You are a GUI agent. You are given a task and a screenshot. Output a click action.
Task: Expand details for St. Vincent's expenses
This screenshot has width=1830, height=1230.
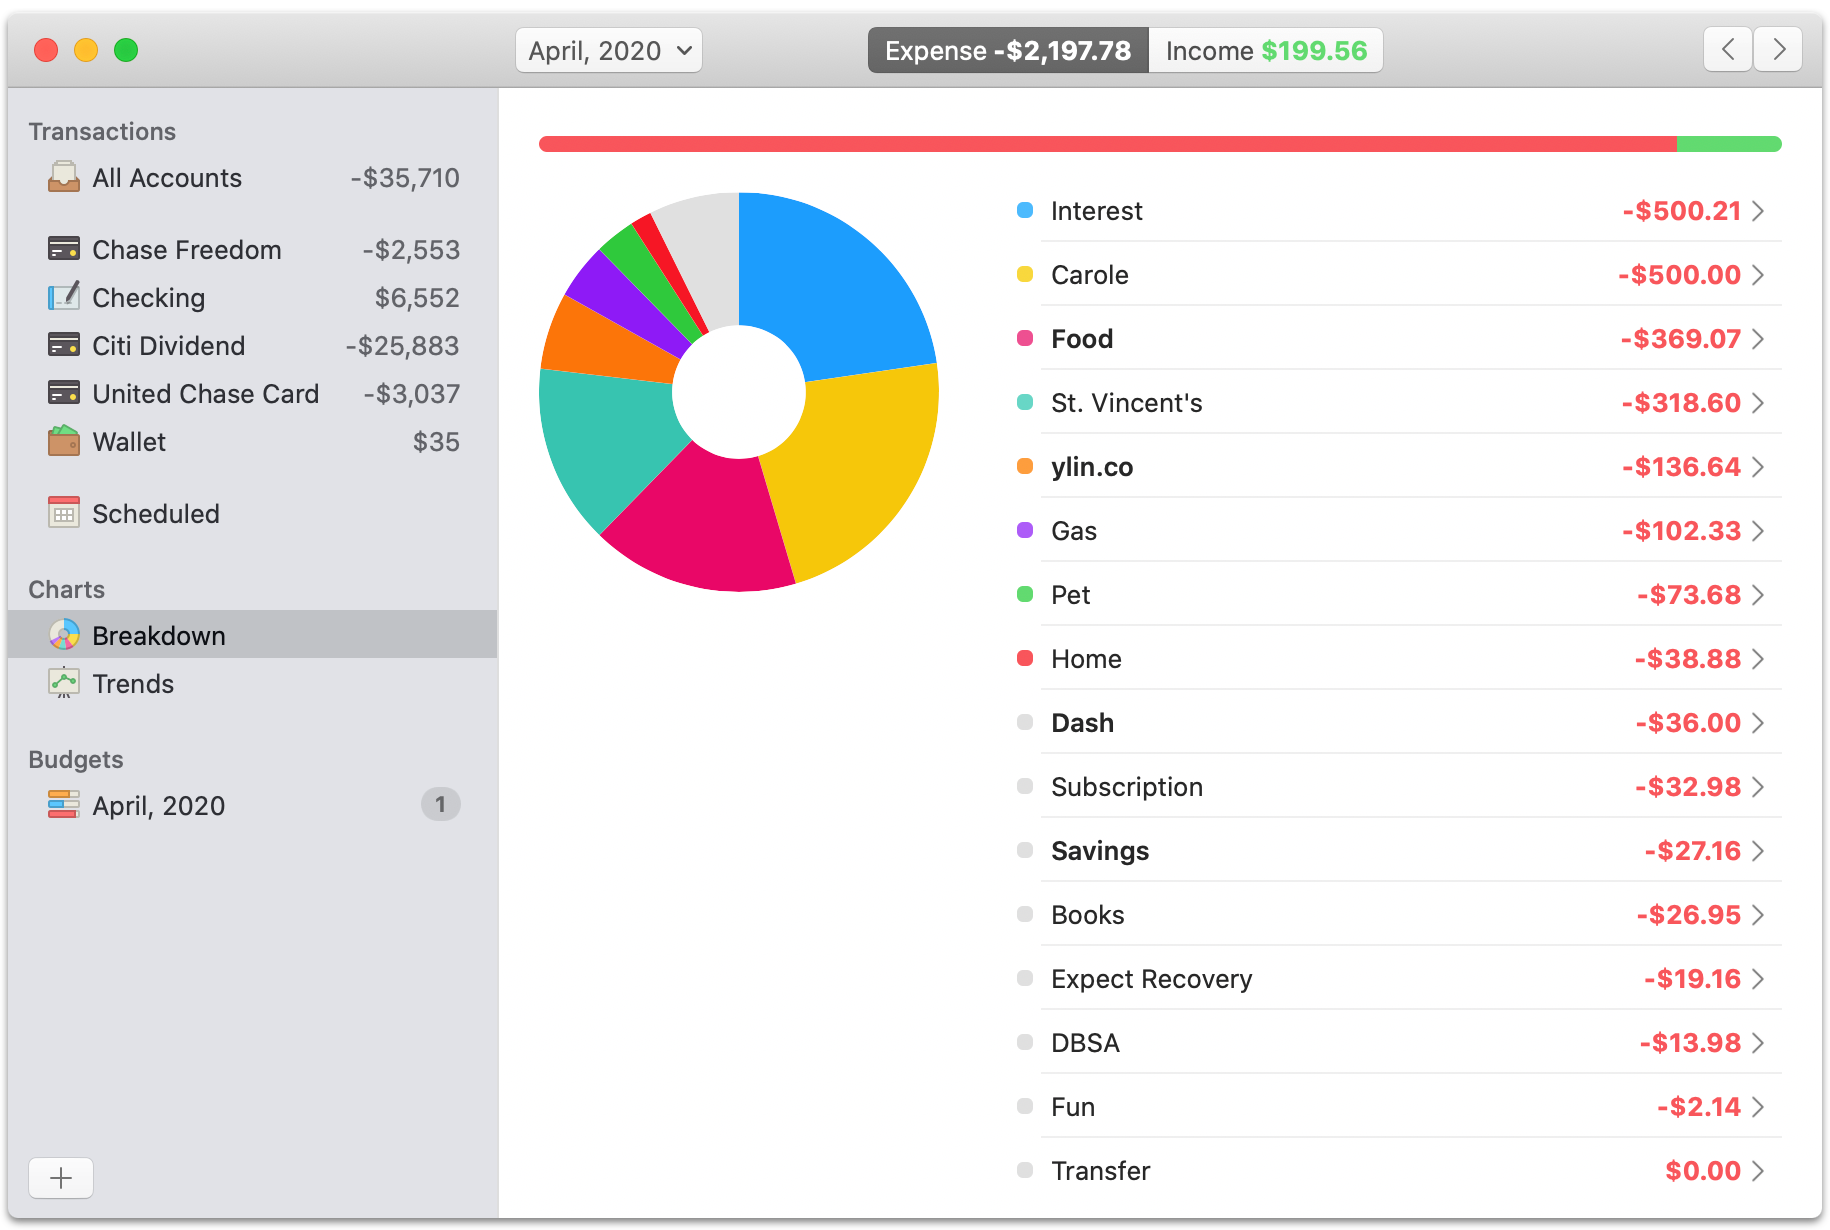pos(1760,402)
